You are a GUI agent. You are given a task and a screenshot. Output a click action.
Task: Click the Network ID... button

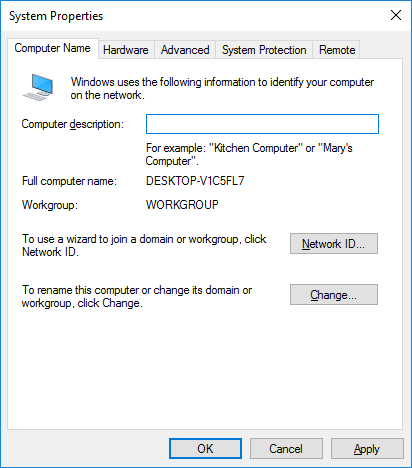[334, 244]
